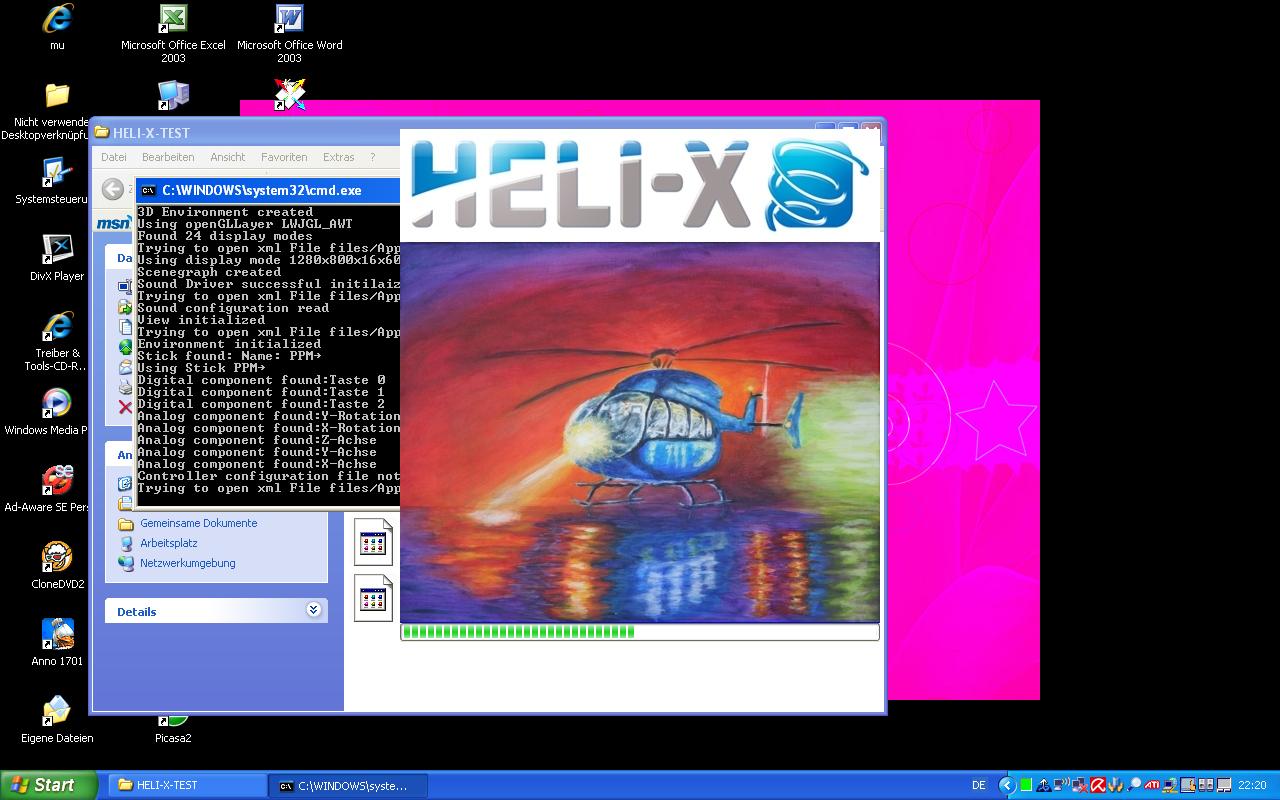Image resolution: width=1280 pixels, height=800 pixels.
Task: Open the Extras menu
Action: (x=338, y=157)
